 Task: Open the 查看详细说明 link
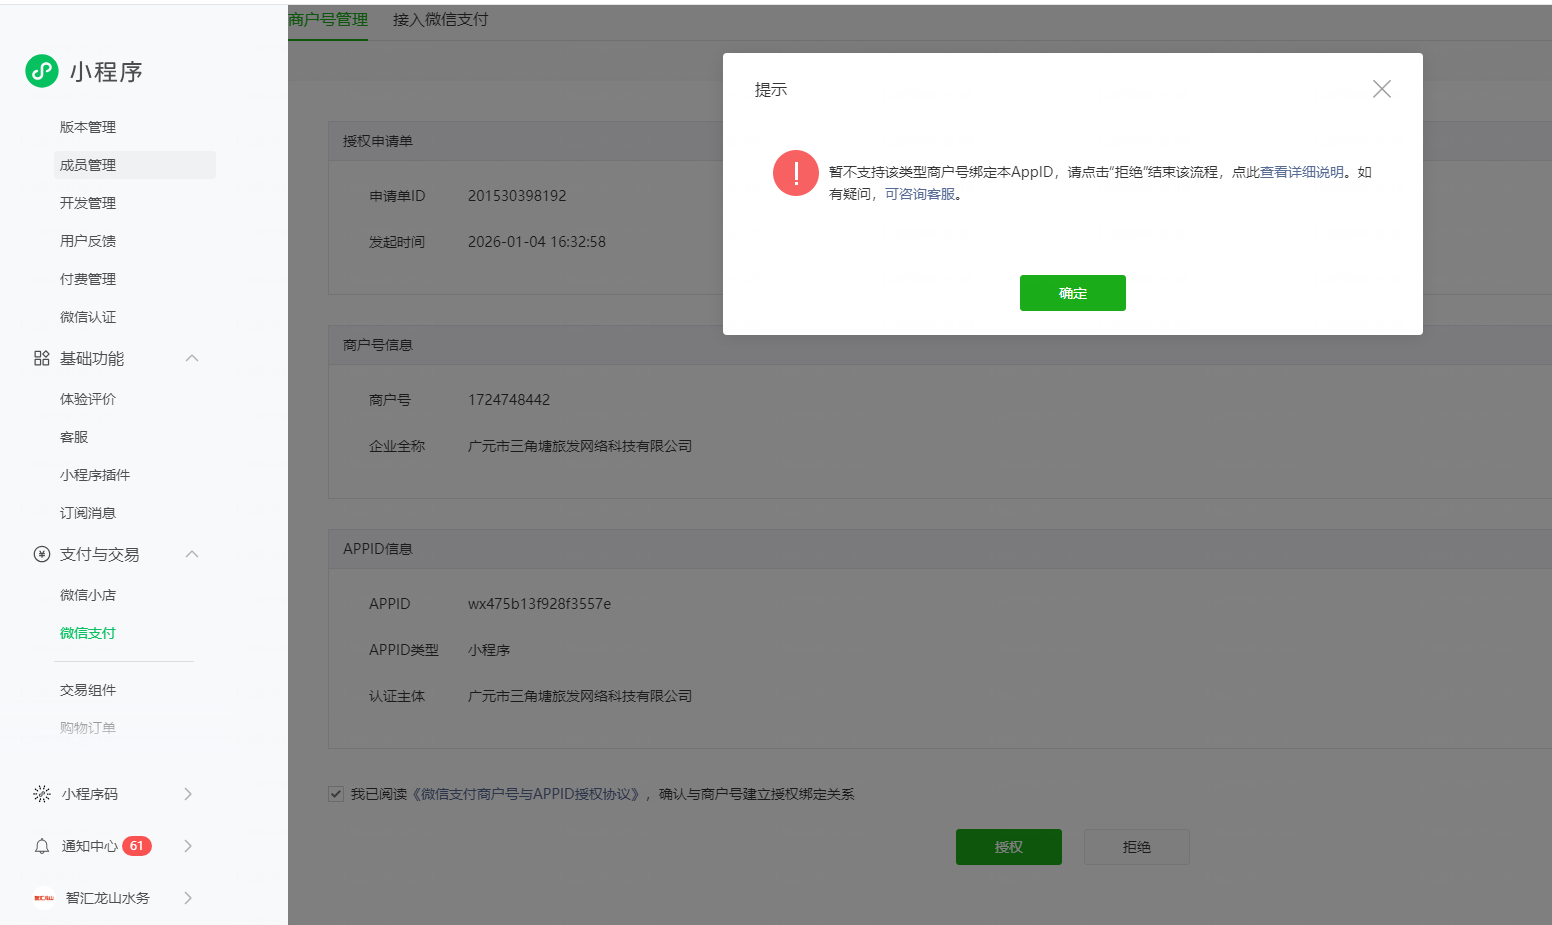pos(1302,172)
